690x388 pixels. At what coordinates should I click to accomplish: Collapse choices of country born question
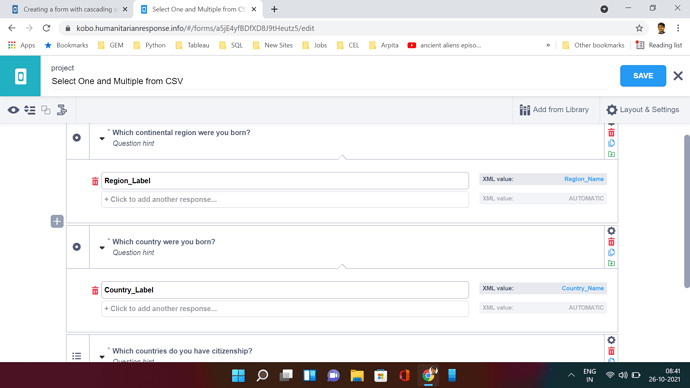[102, 248]
